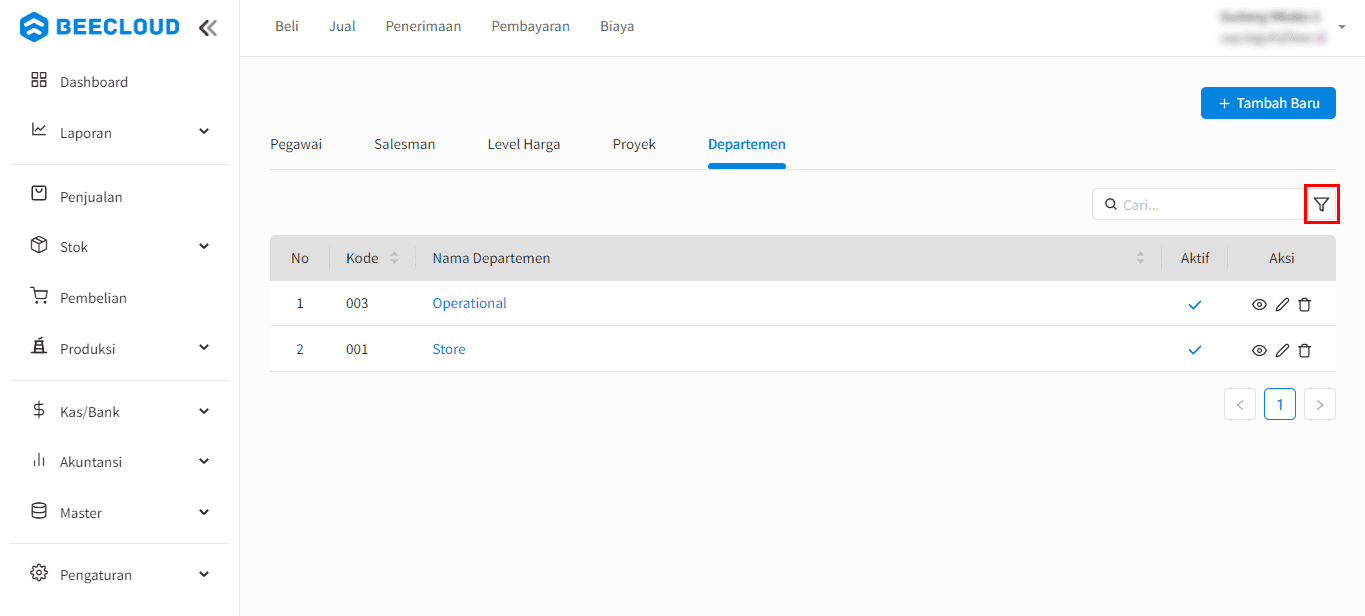Open the filter funnel icon

pos(1321,204)
